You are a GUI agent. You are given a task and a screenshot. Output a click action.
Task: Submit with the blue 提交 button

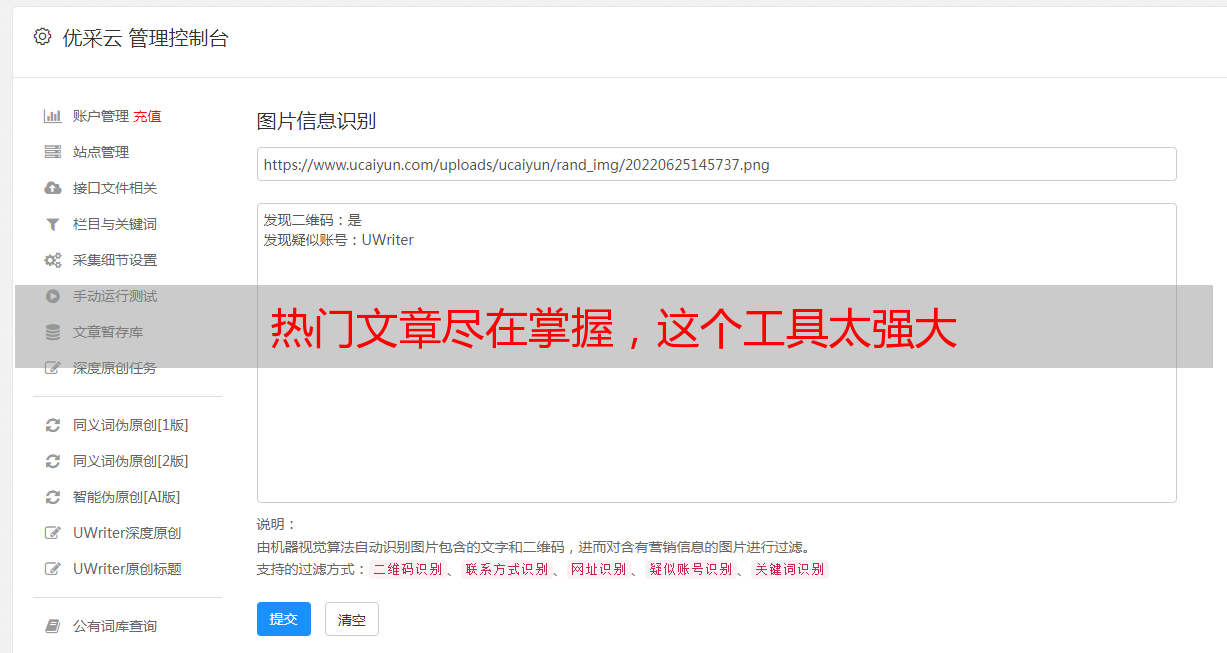pyautogui.click(x=284, y=619)
